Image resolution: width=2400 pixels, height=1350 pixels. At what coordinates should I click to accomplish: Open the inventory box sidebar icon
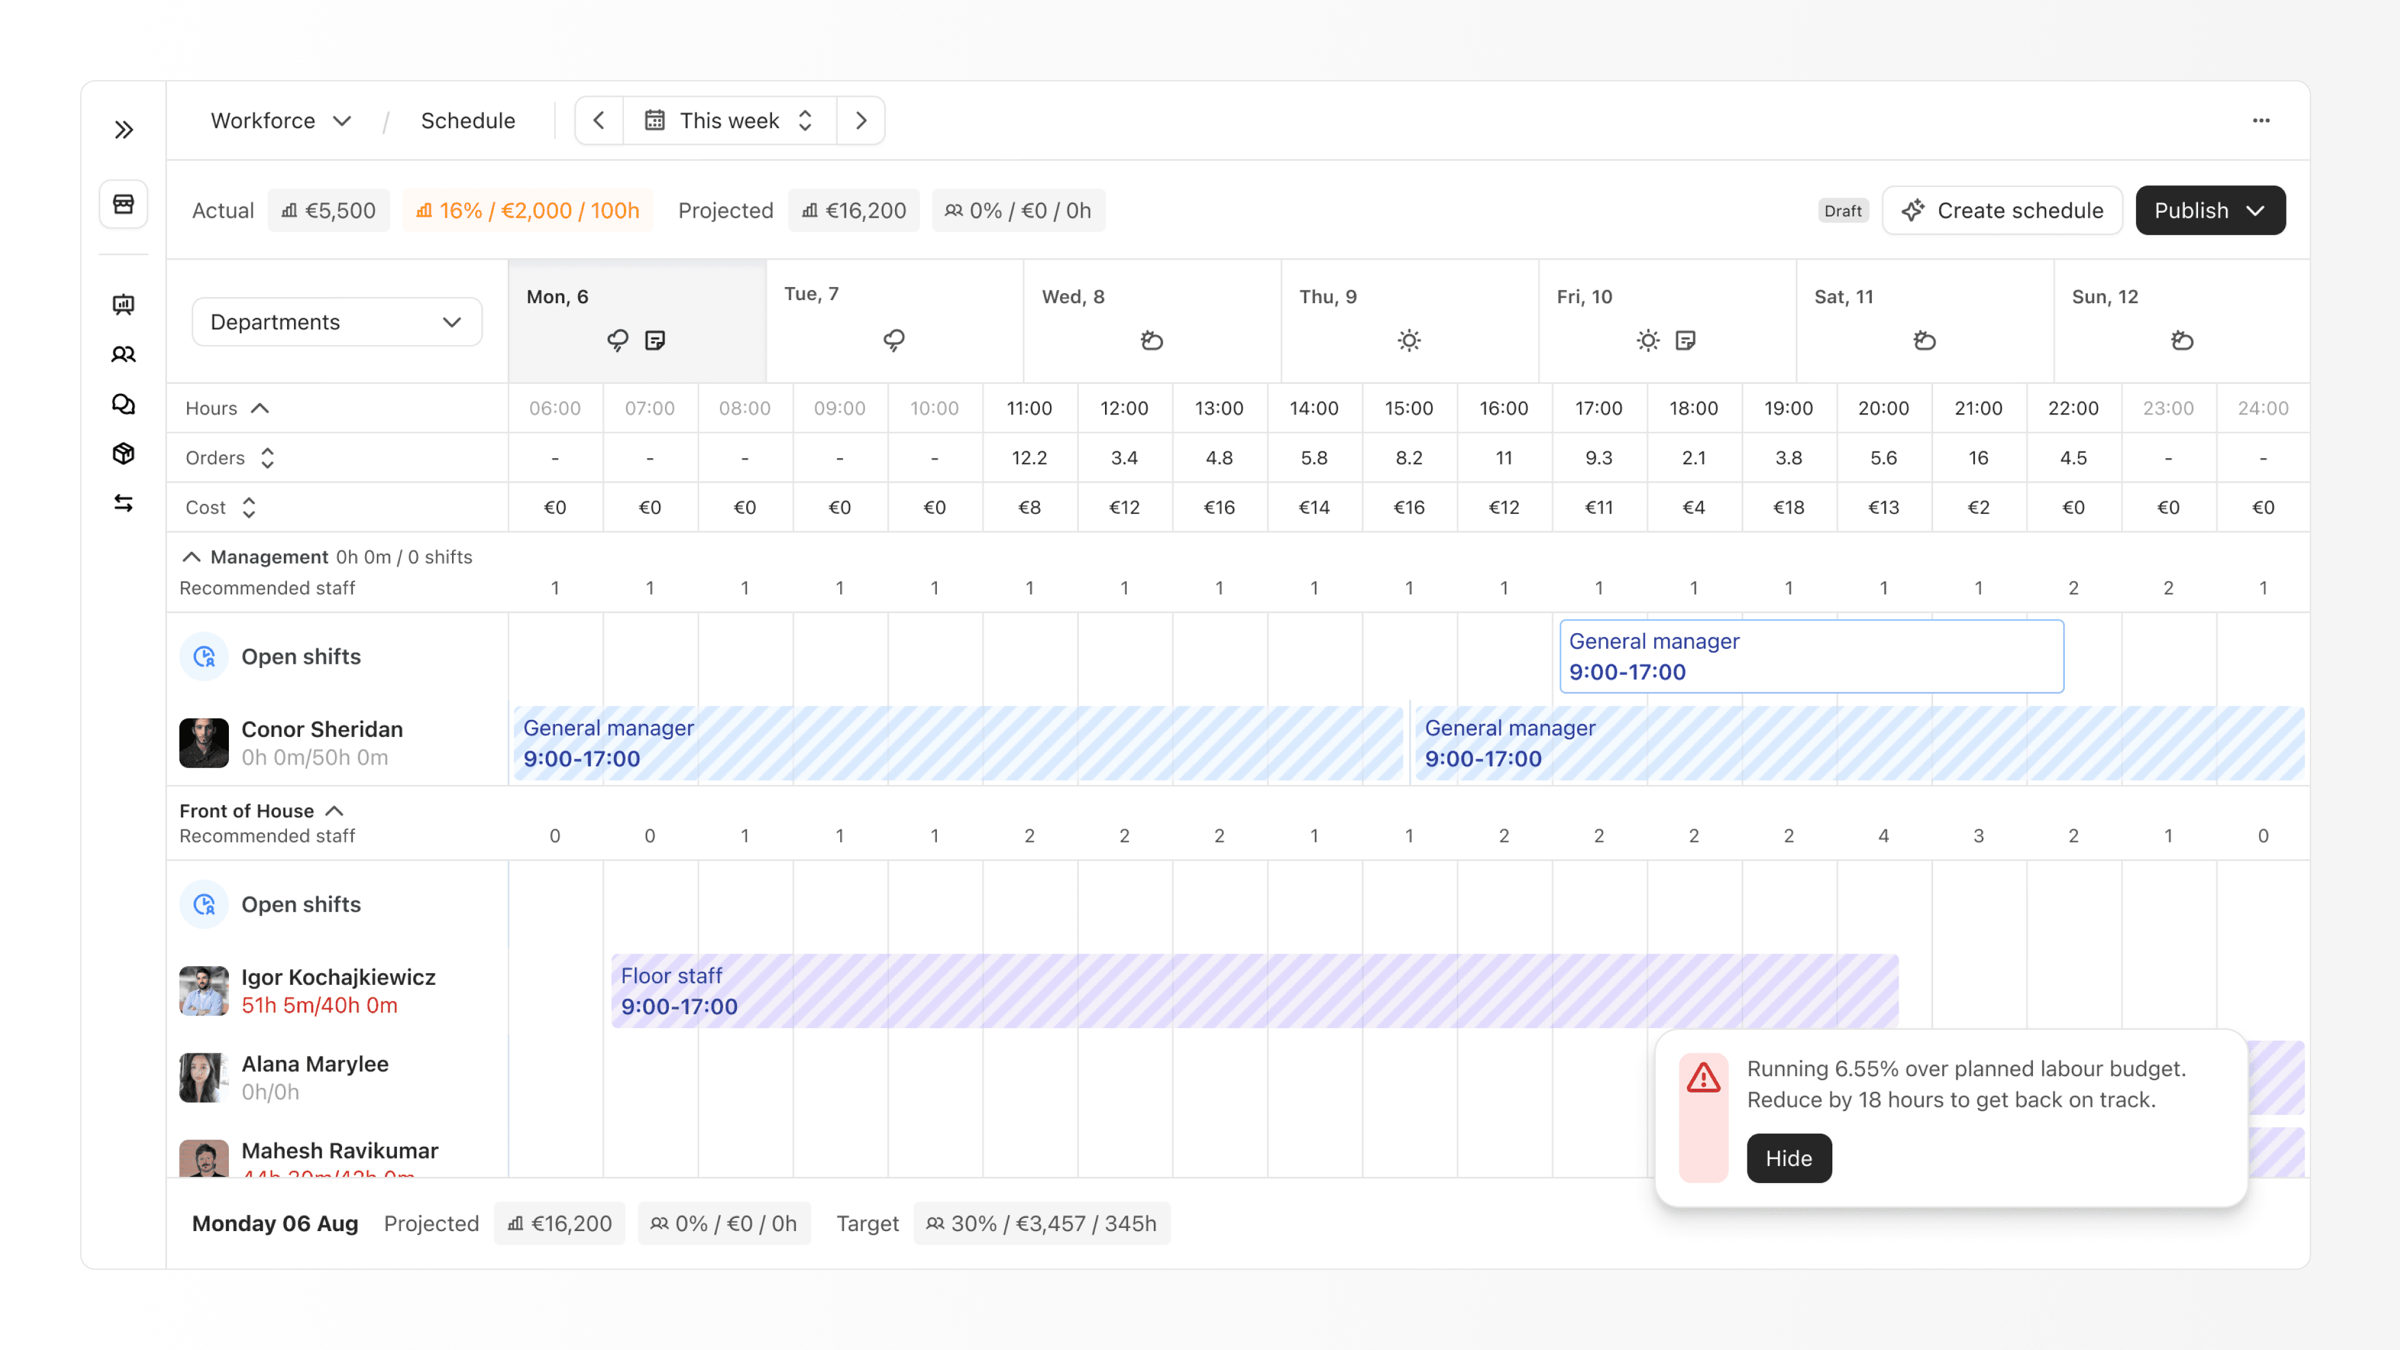click(x=124, y=454)
